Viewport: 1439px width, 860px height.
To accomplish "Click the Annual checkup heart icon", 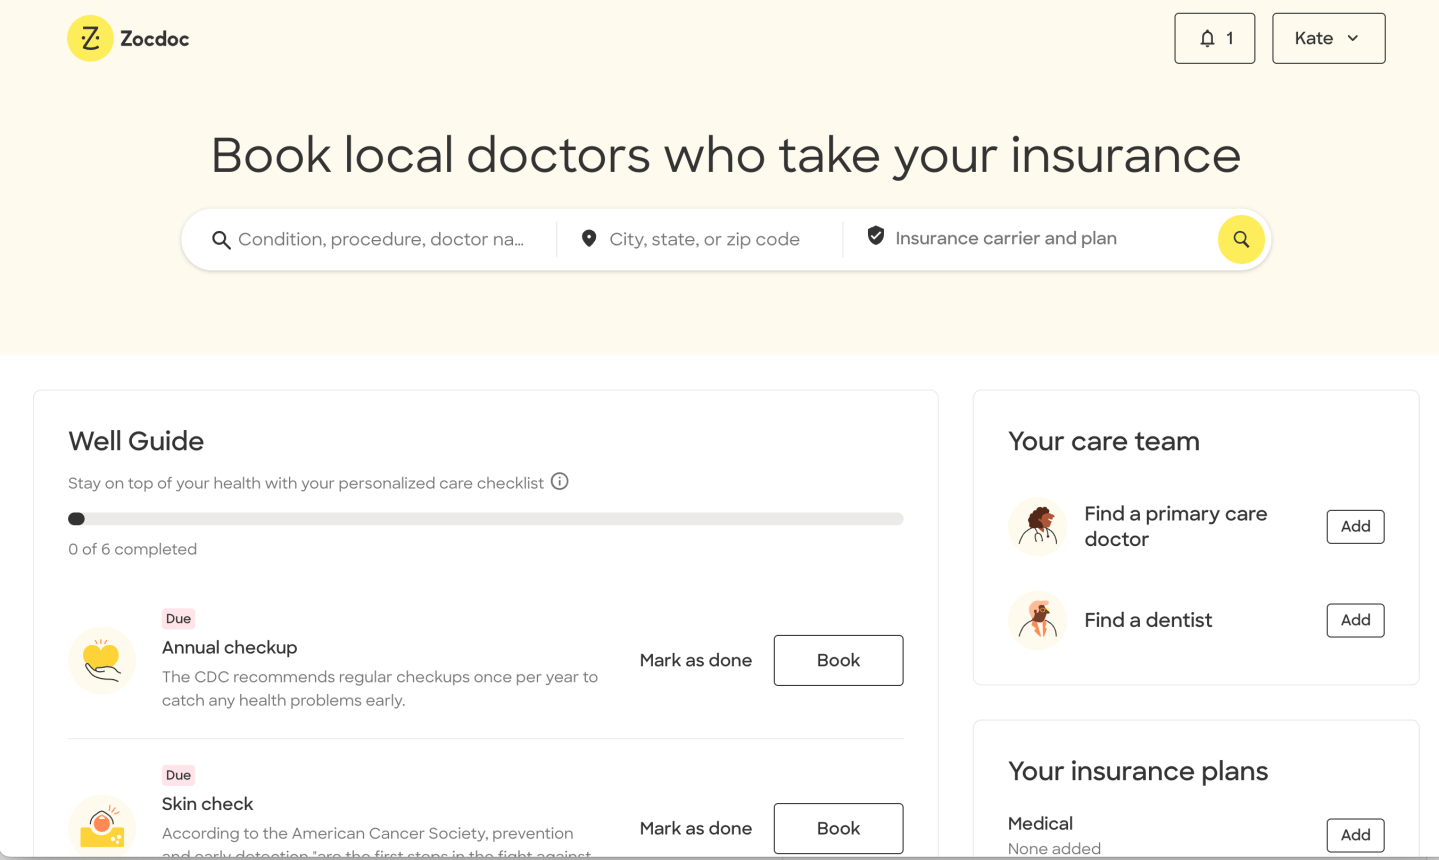I will point(102,661).
